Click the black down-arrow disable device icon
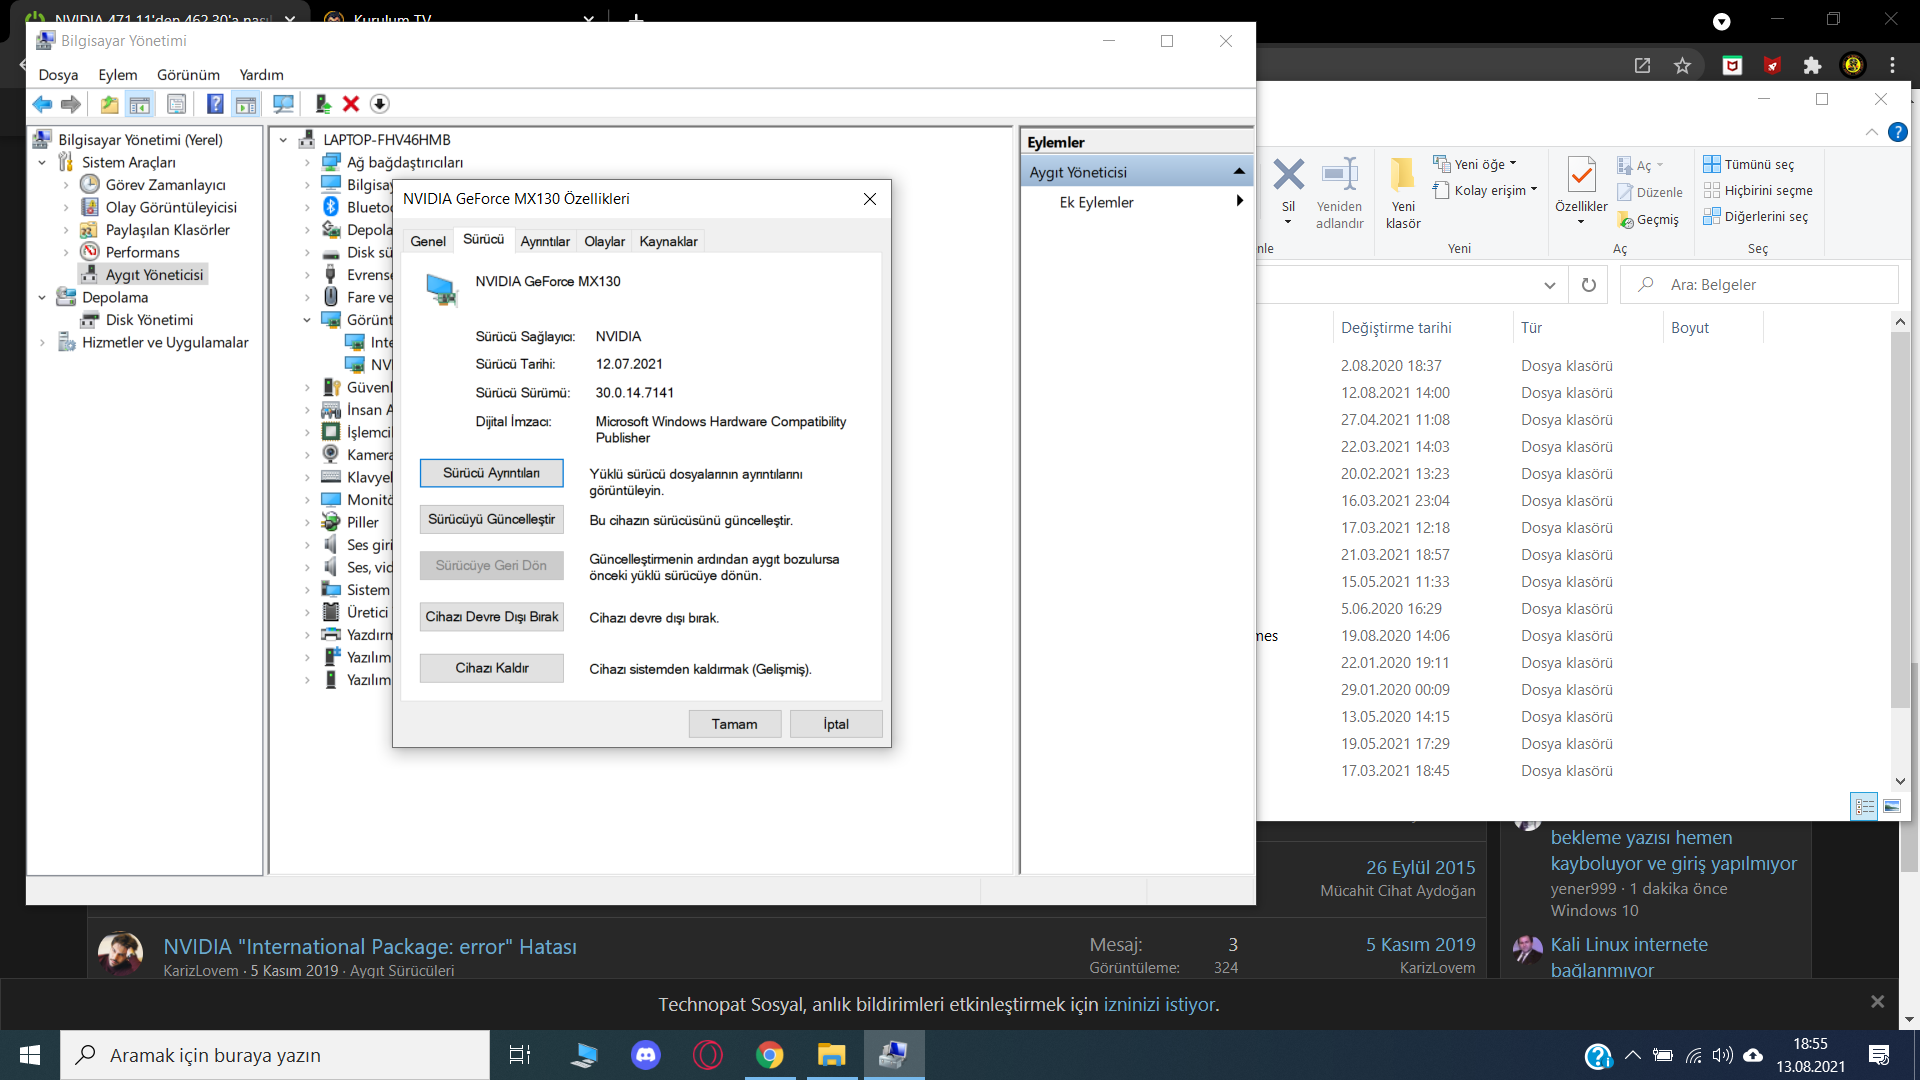The image size is (1920, 1080). coord(379,104)
